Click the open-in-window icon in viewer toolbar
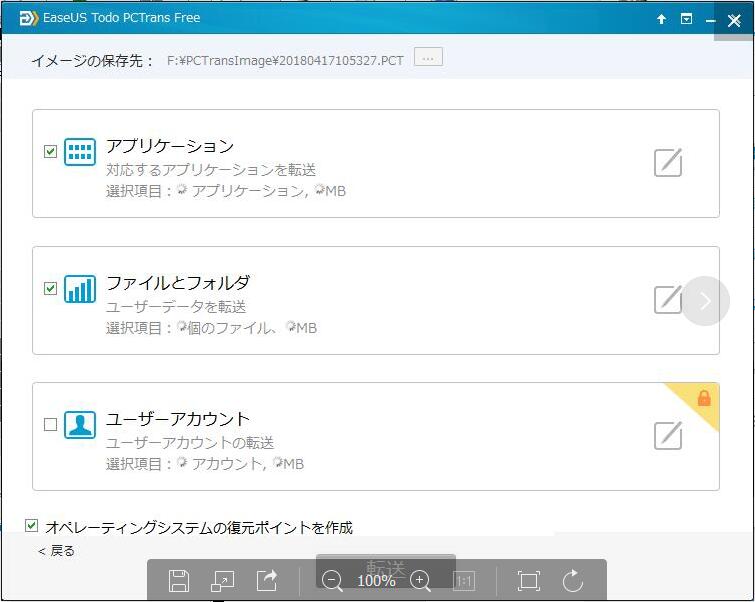The height and width of the screenshot is (602, 755). (x=222, y=580)
